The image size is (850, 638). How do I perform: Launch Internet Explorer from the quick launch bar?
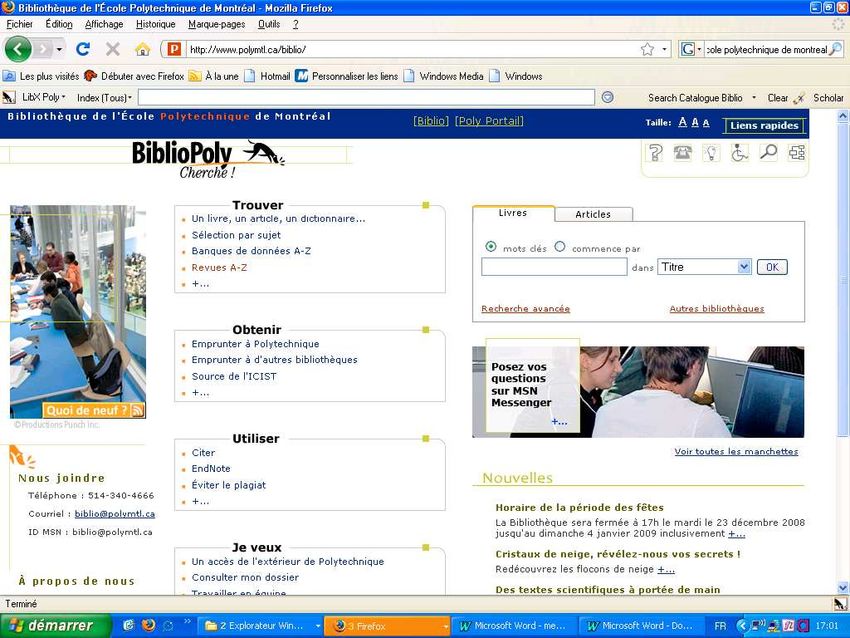click(128, 626)
